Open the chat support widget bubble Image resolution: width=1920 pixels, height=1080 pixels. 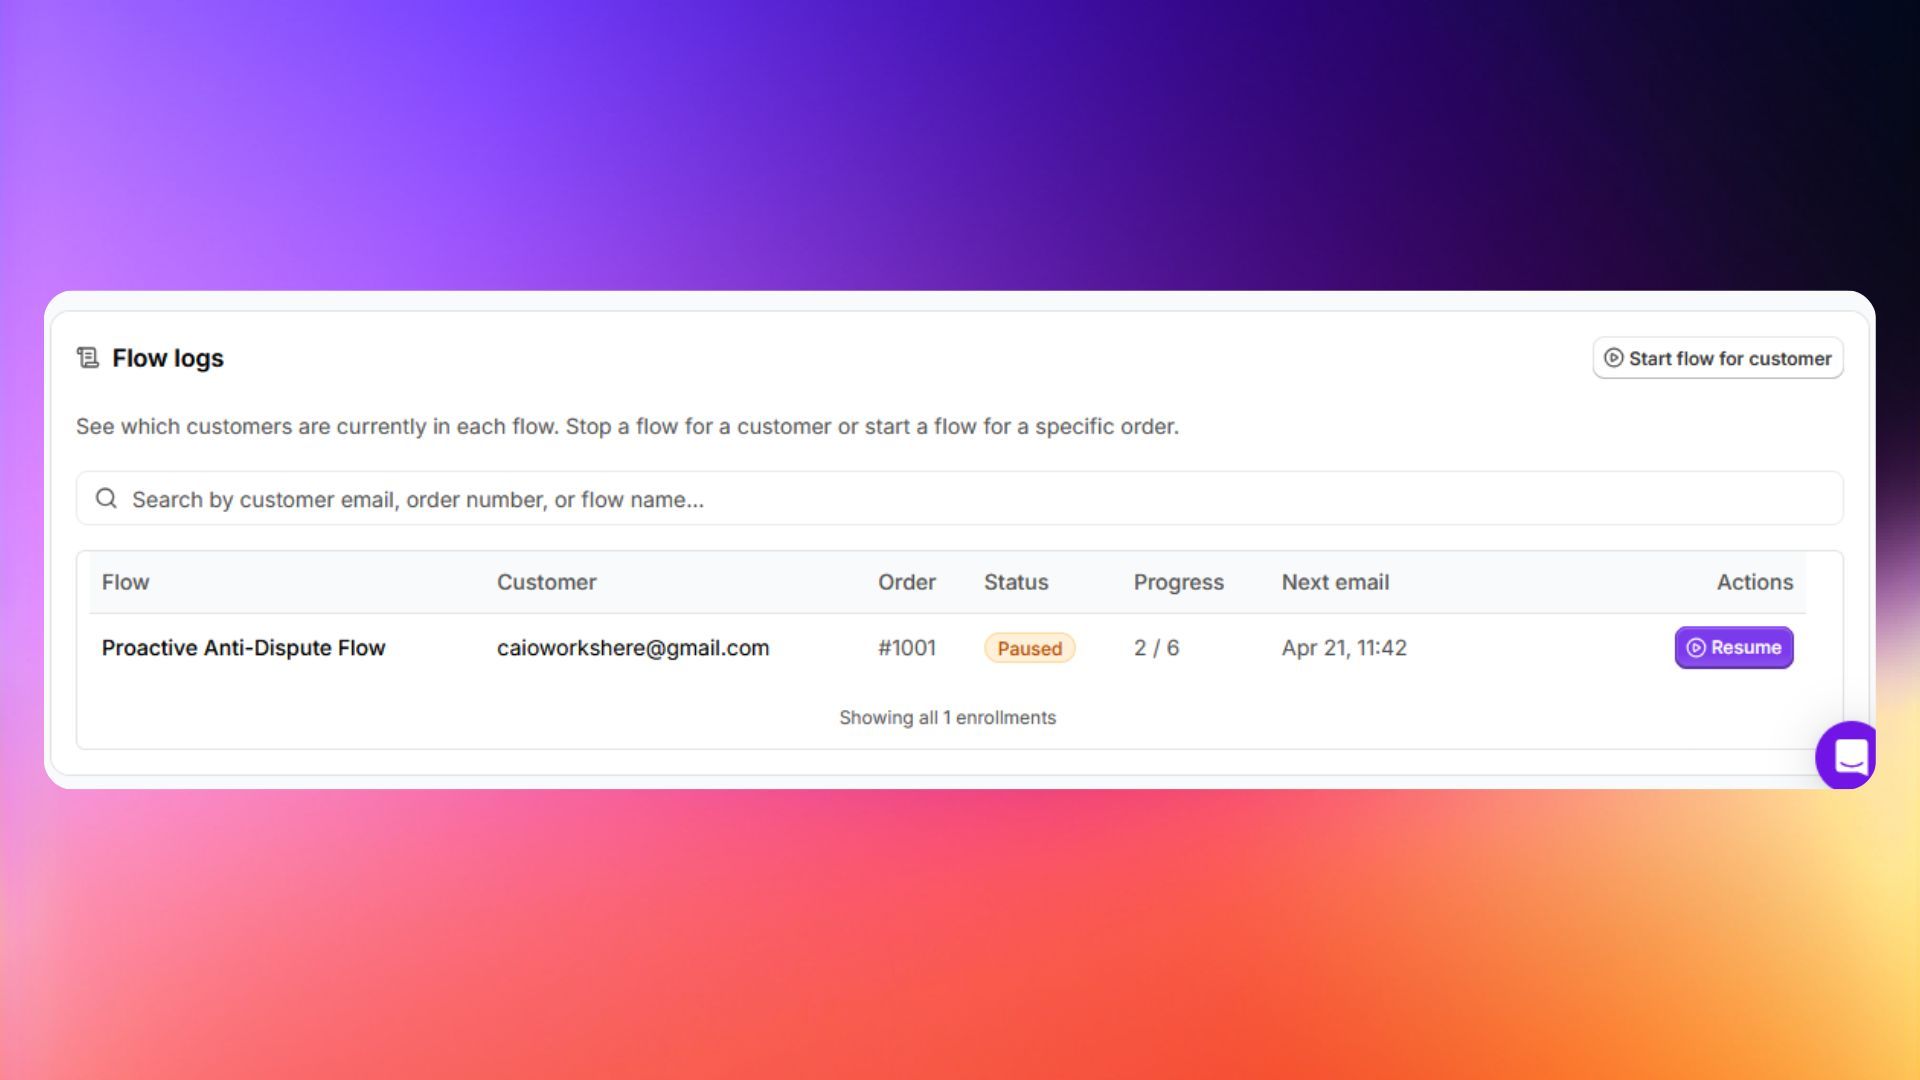[x=1846, y=755]
